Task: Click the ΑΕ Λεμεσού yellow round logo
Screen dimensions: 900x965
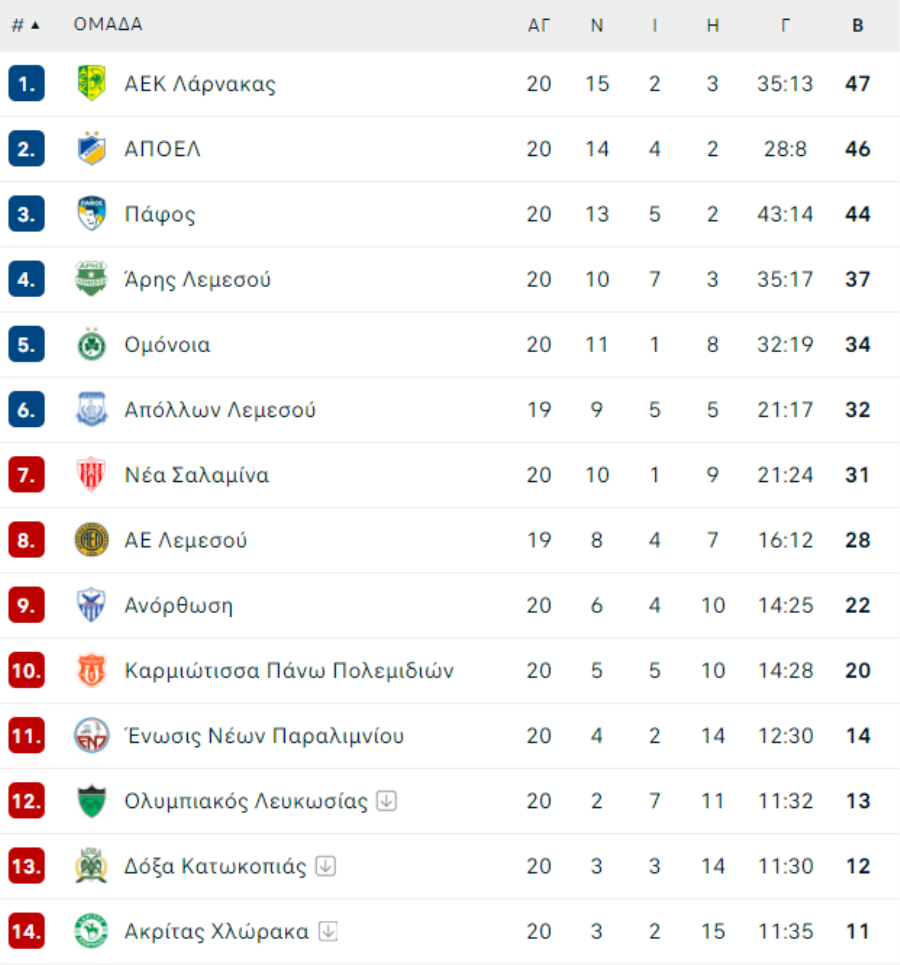Action: click(91, 540)
